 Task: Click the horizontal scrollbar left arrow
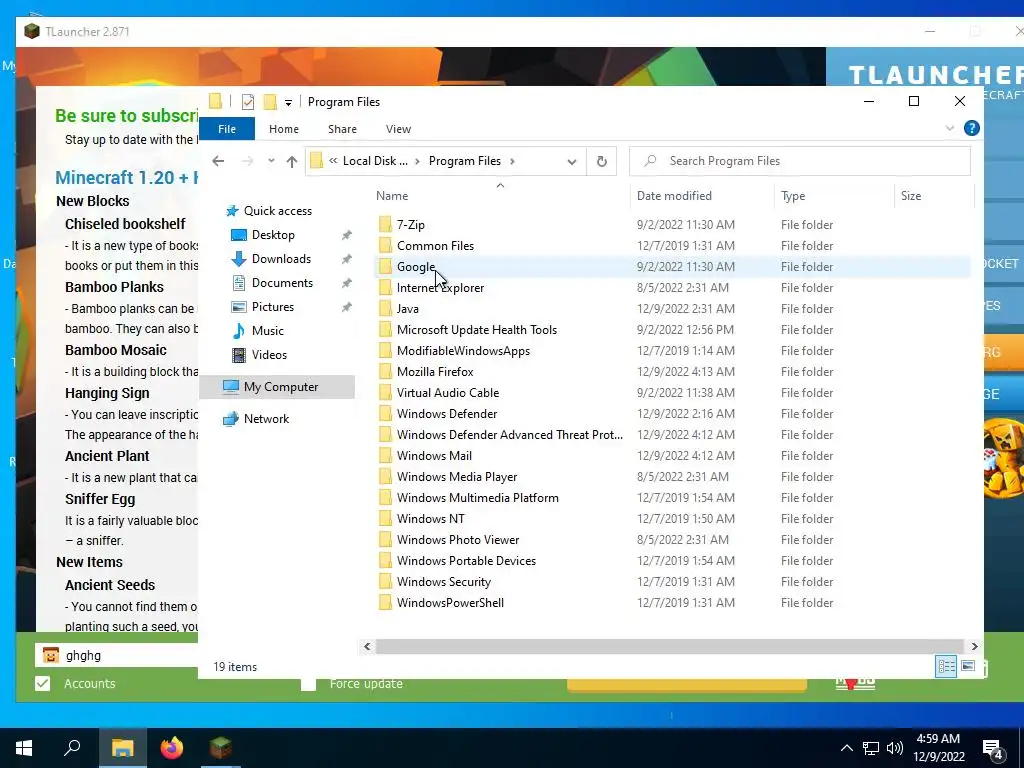tap(367, 647)
